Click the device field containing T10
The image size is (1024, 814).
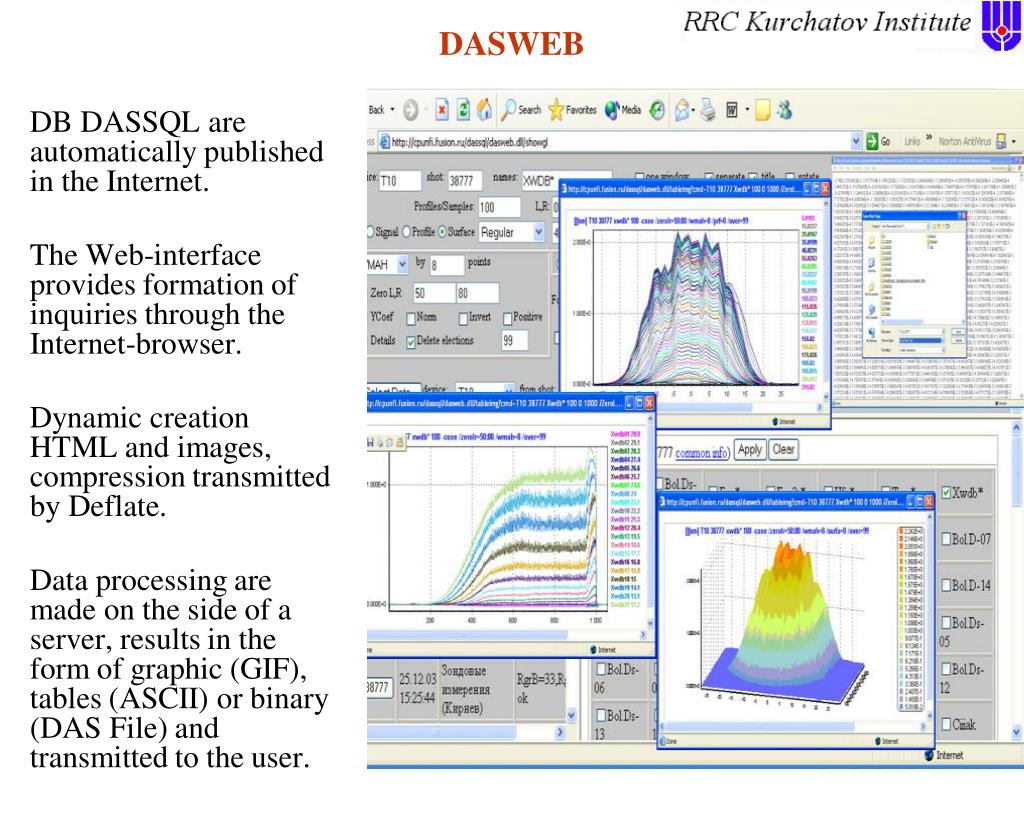point(400,180)
